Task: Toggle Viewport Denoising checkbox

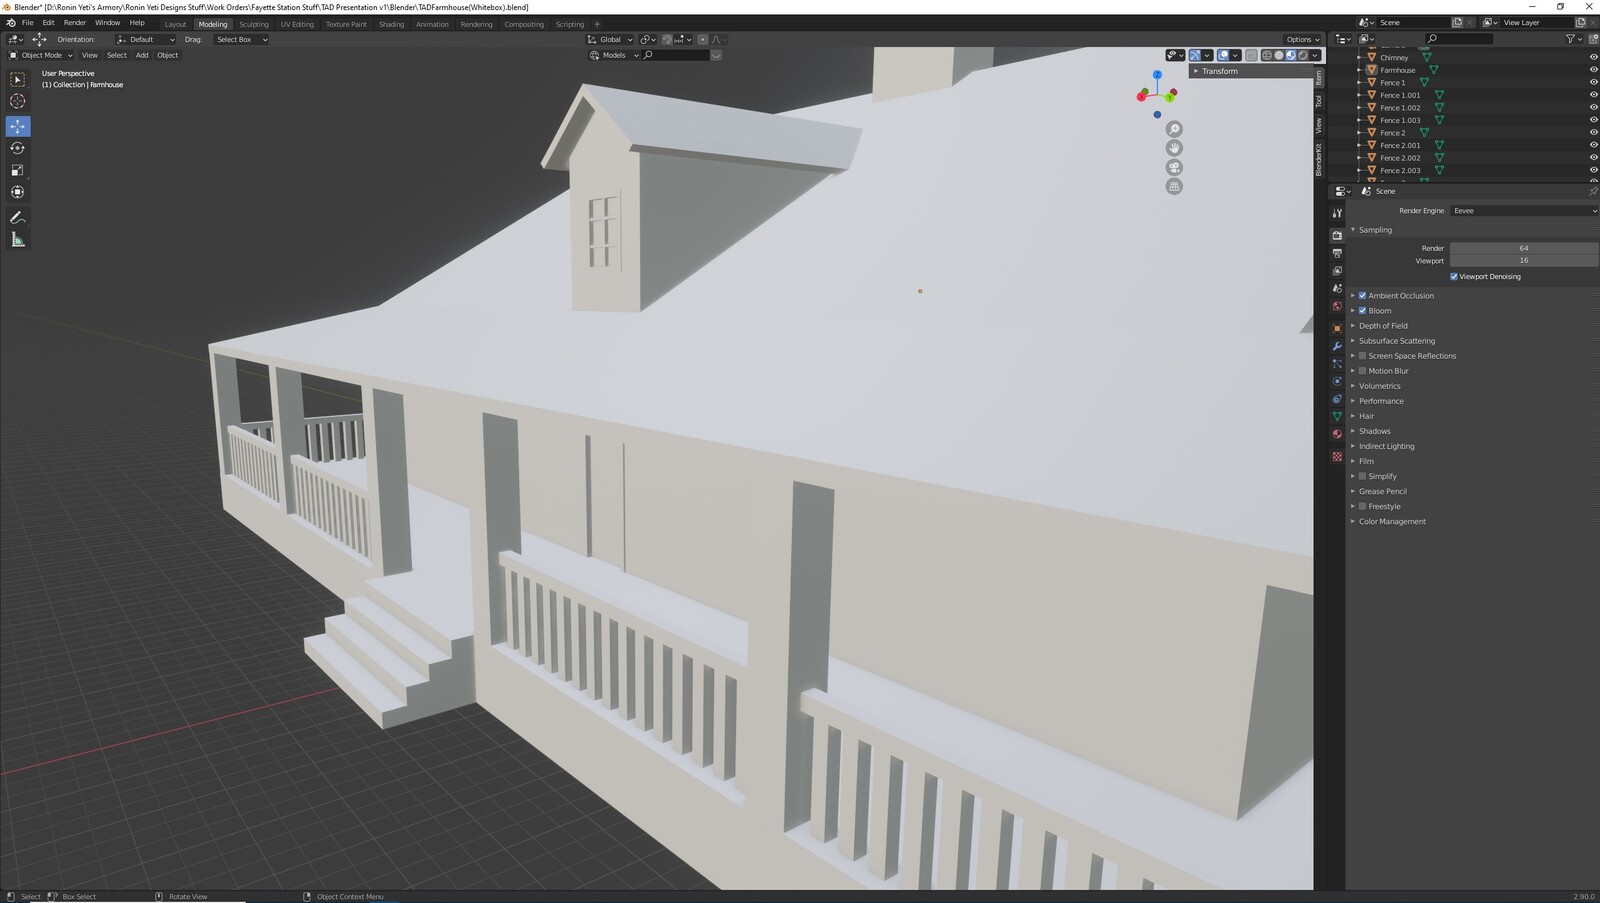Action: pyautogui.click(x=1454, y=276)
